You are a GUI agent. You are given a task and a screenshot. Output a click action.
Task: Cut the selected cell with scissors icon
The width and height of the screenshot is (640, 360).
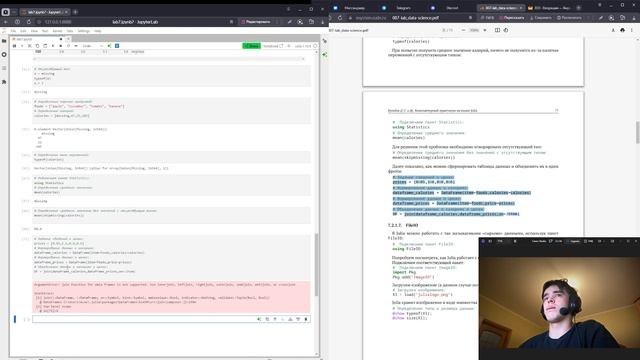point(29,46)
